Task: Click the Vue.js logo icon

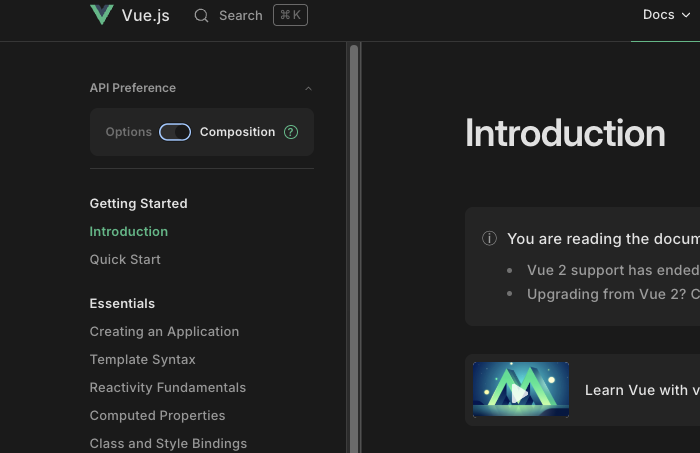Action: pyautogui.click(x=102, y=15)
